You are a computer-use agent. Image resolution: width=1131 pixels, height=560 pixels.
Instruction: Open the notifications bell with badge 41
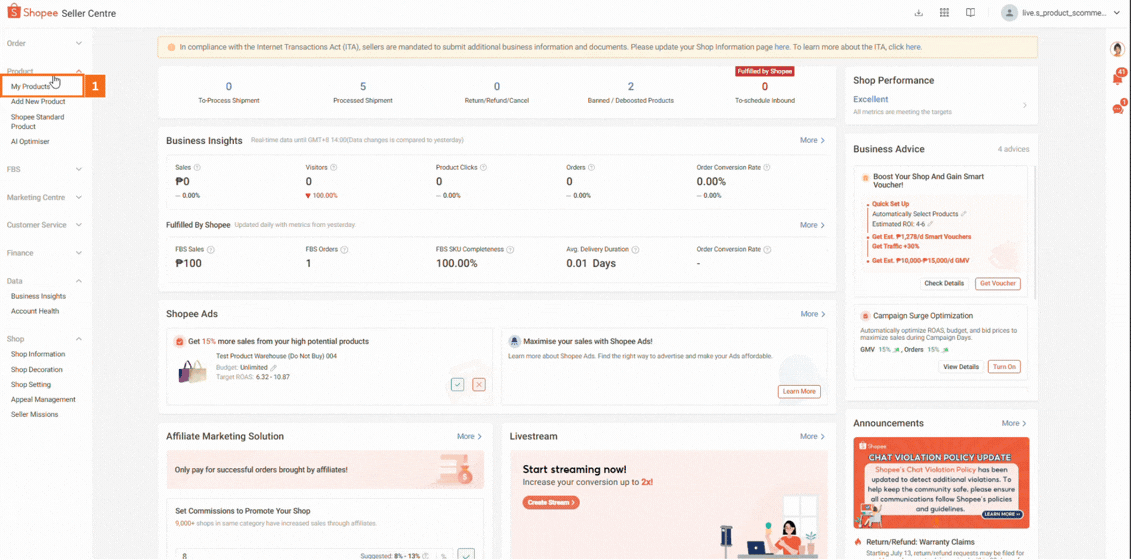pyautogui.click(x=1118, y=78)
